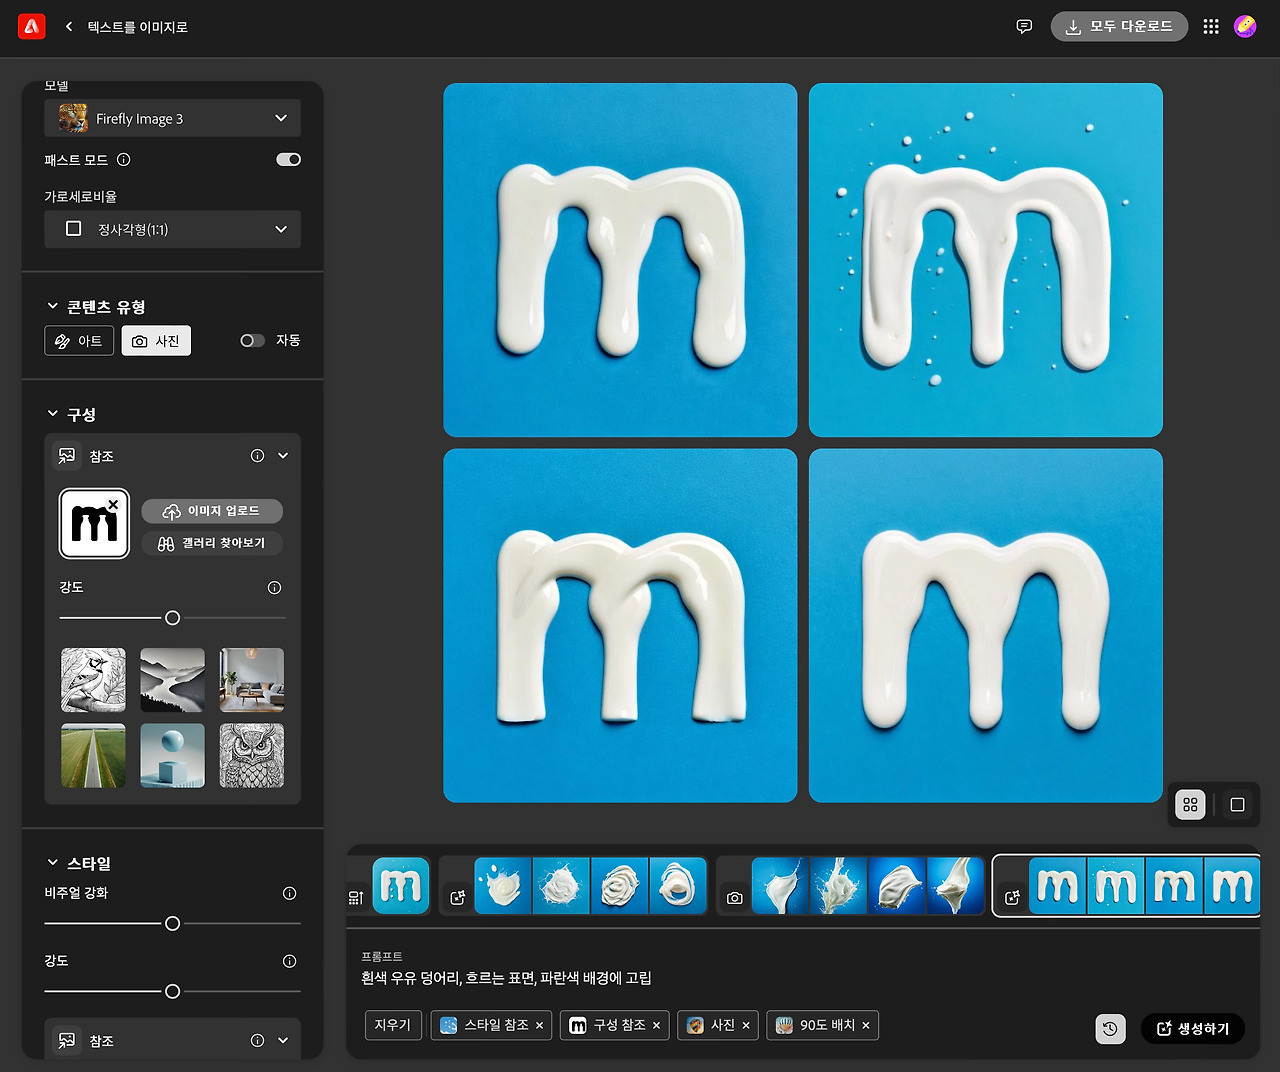Collapse the 콘텐츠 유형 section

[x=53, y=306]
